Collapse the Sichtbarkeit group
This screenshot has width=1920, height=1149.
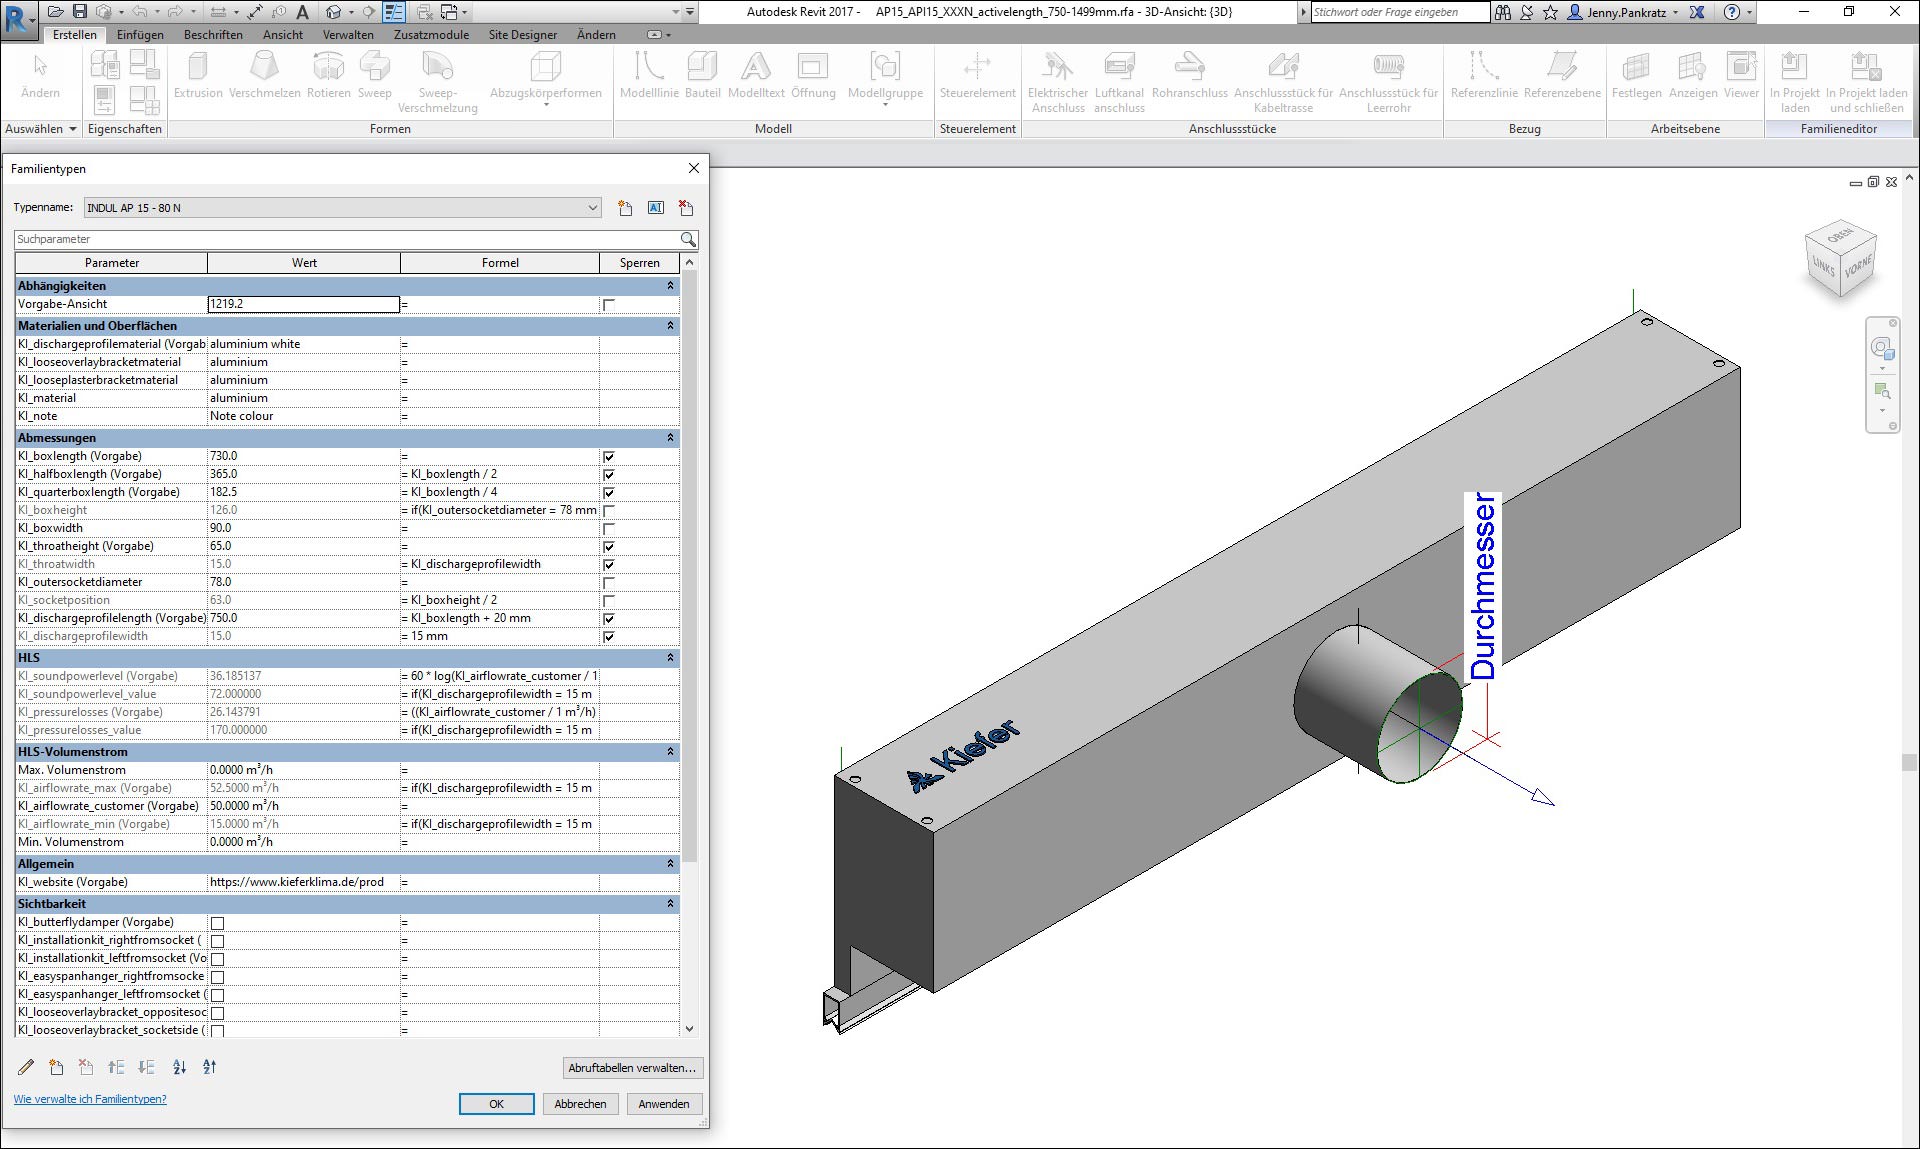(670, 904)
